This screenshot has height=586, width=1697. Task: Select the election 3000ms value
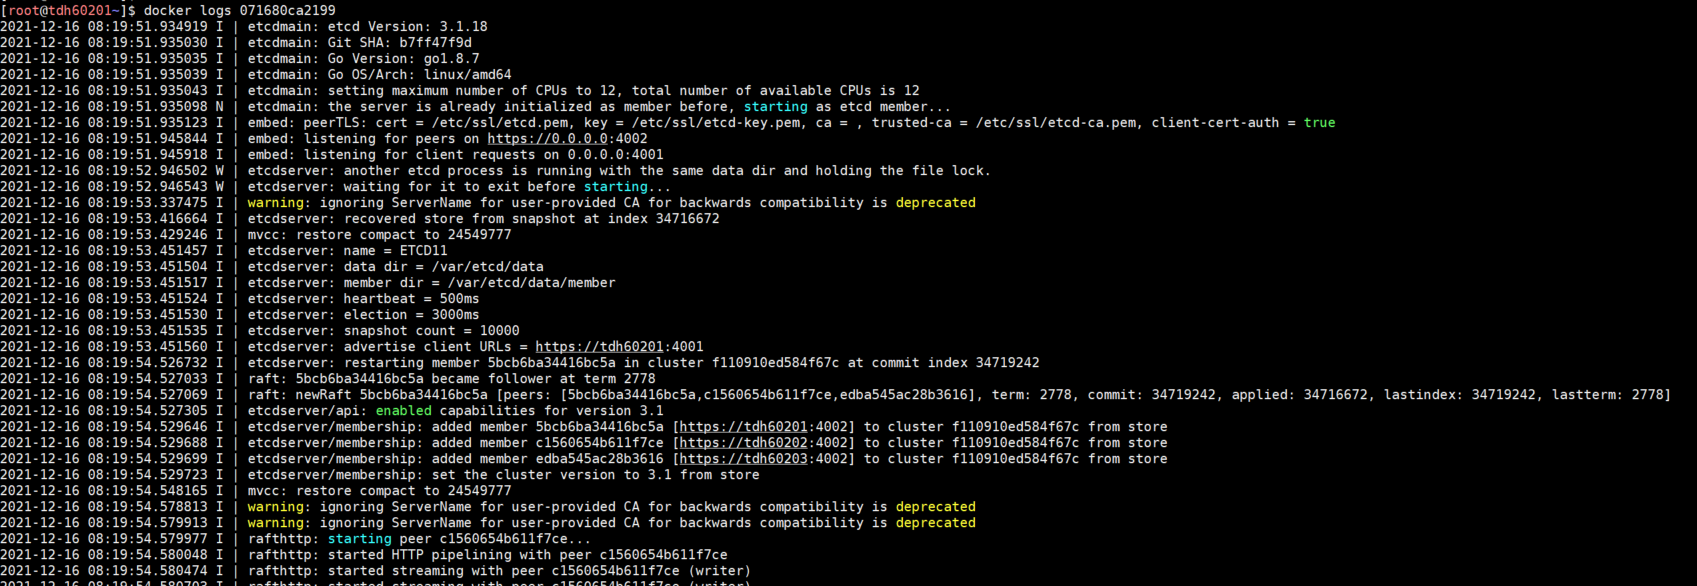point(455,315)
